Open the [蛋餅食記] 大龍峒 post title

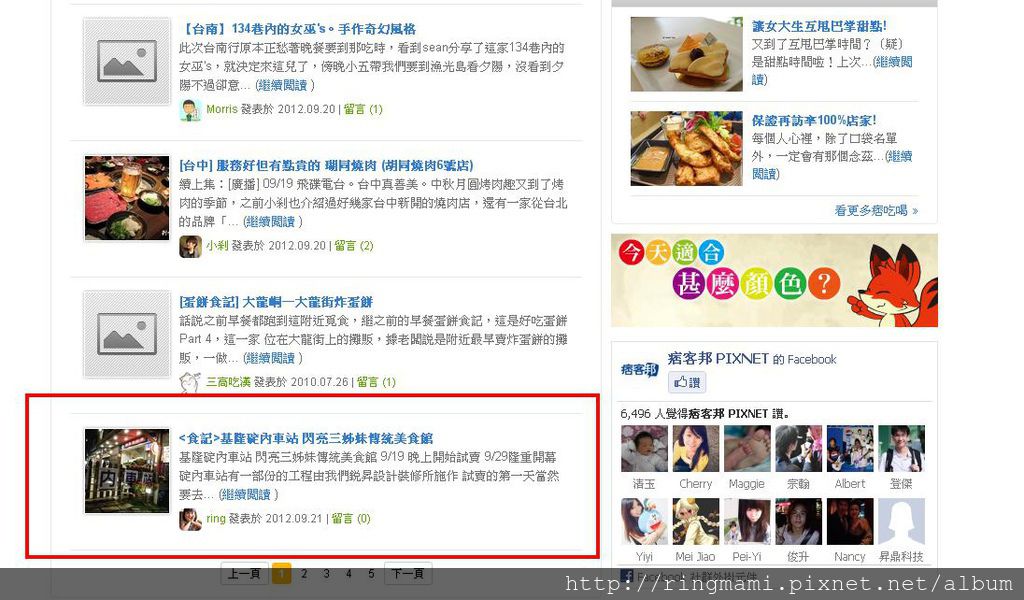pyautogui.click(x=276, y=302)
